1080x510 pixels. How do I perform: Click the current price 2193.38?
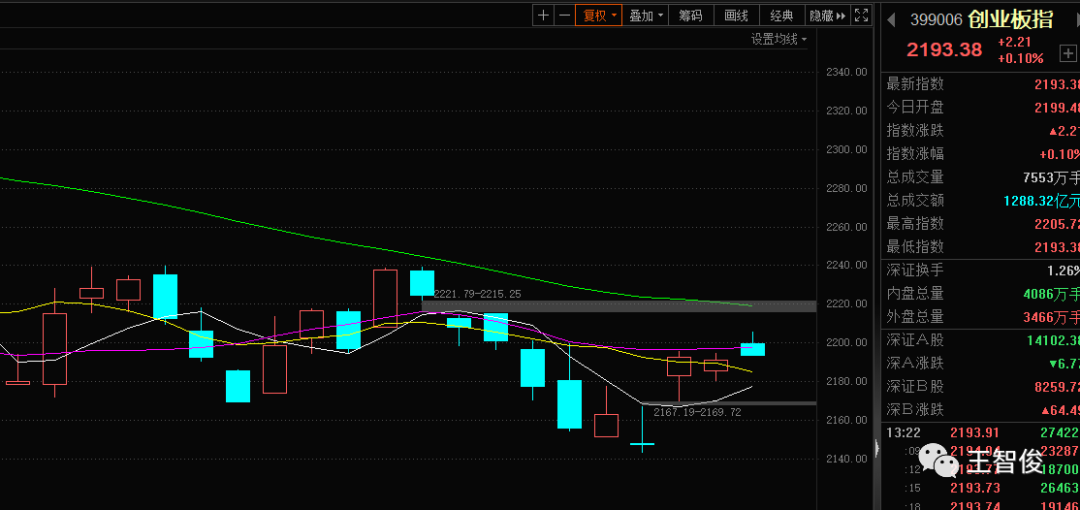(946, 50)
